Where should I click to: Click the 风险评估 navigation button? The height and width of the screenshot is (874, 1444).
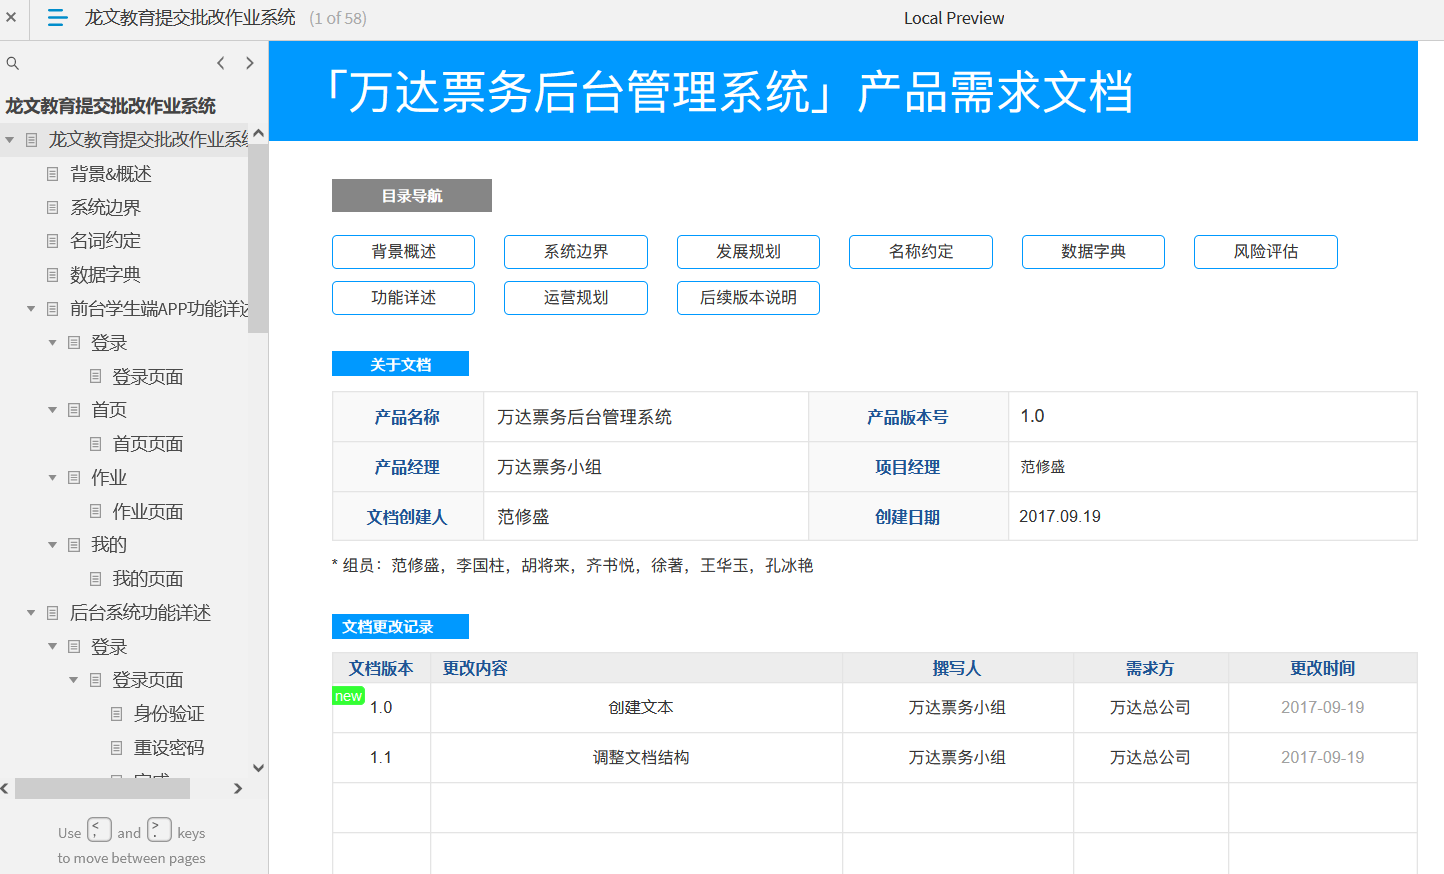click(x=1266, y=252)
